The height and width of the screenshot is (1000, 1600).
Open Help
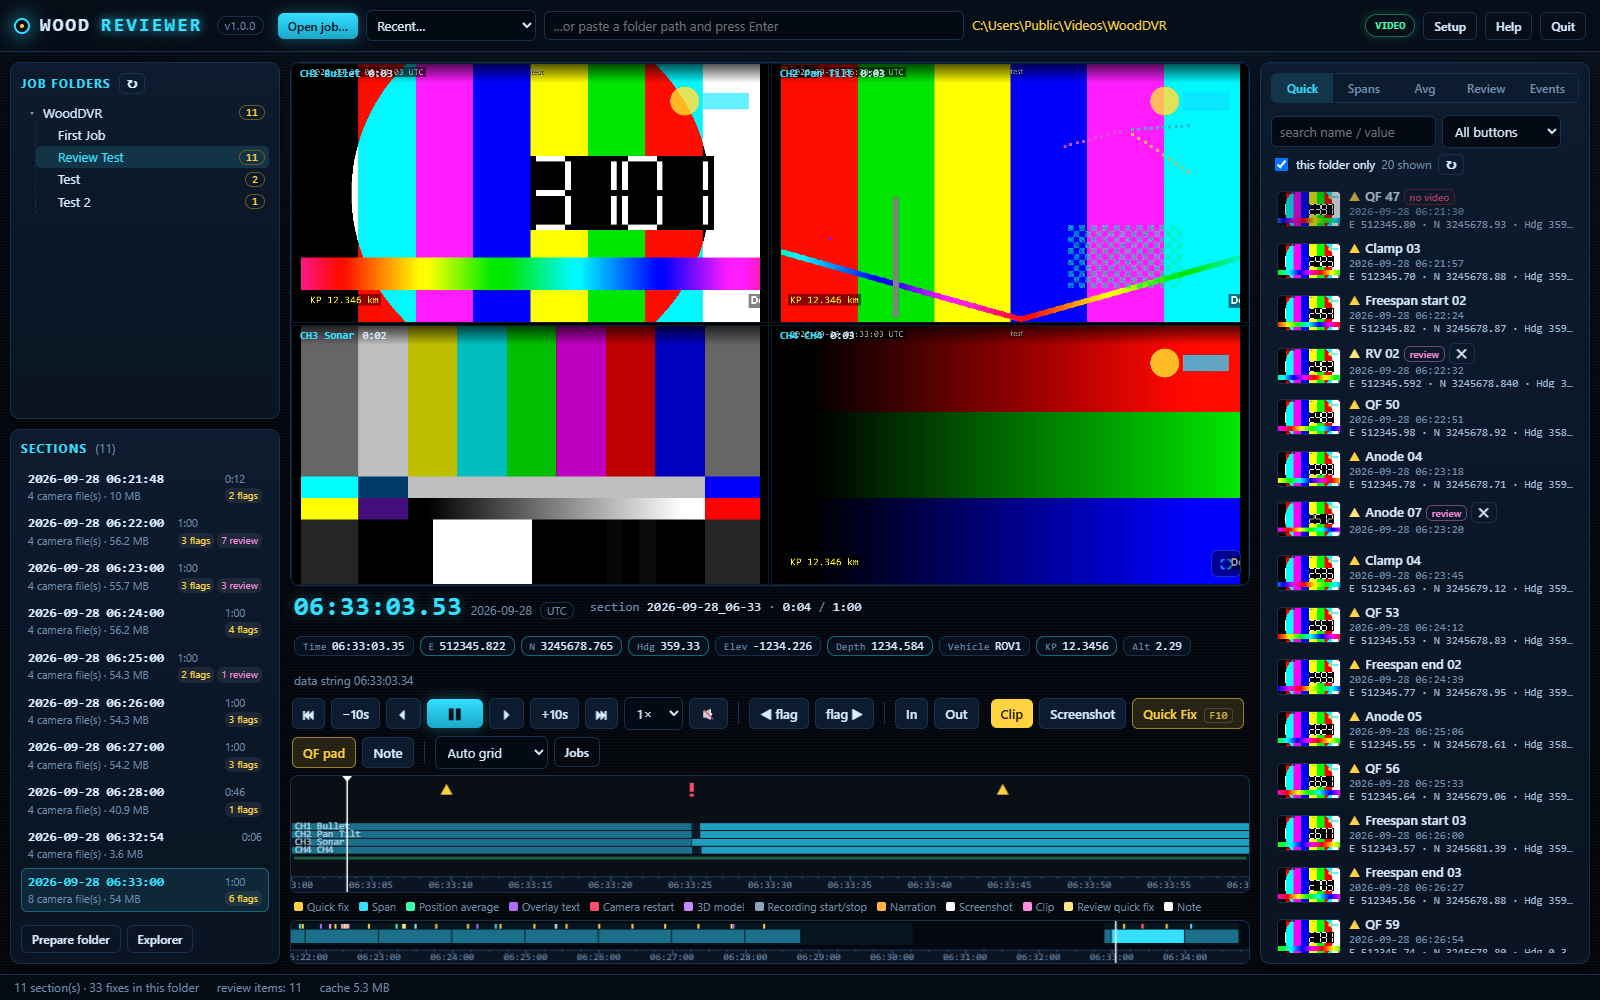[x=1508, y=27]
